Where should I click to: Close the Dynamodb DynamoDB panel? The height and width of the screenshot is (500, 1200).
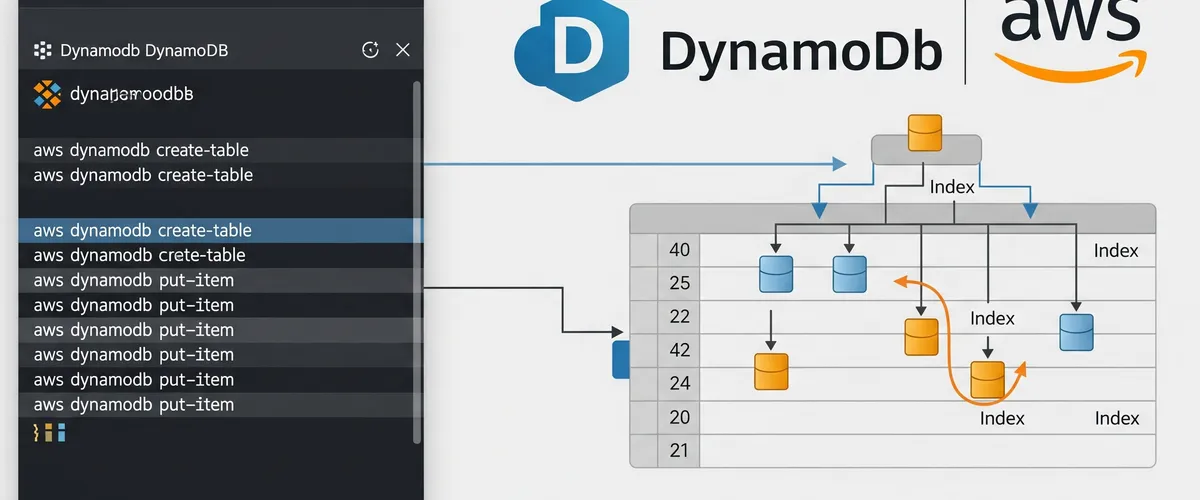point(403,50)
